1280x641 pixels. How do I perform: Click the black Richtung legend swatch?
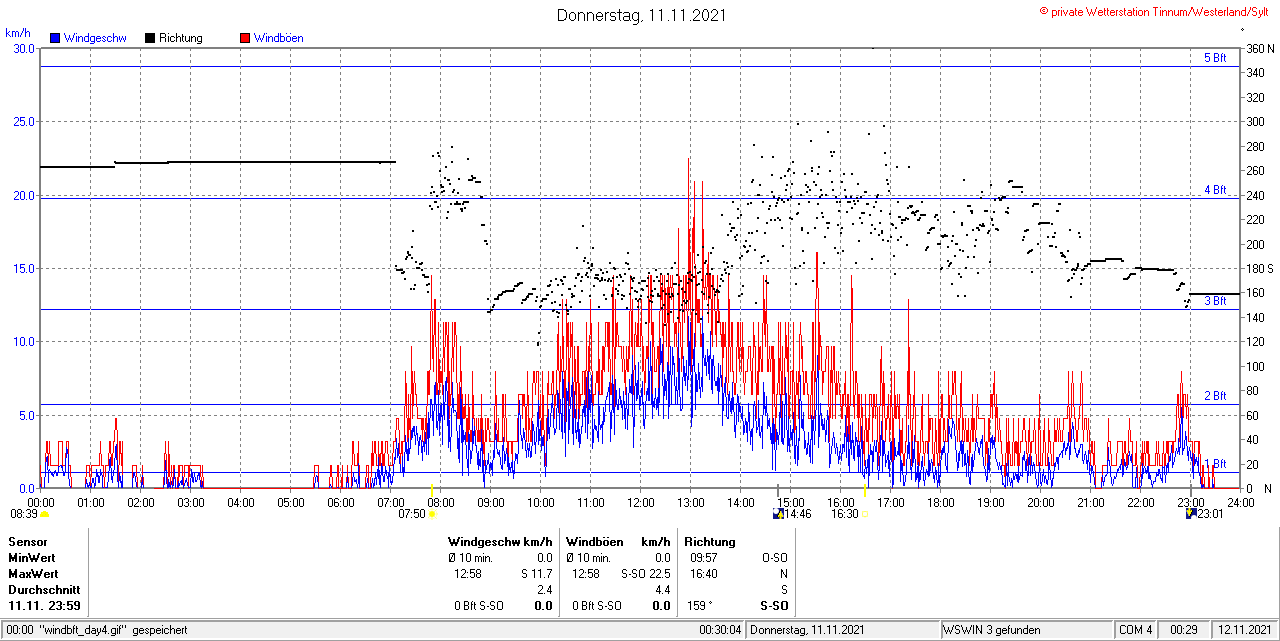pyautogui.click(x=150, y=38)
